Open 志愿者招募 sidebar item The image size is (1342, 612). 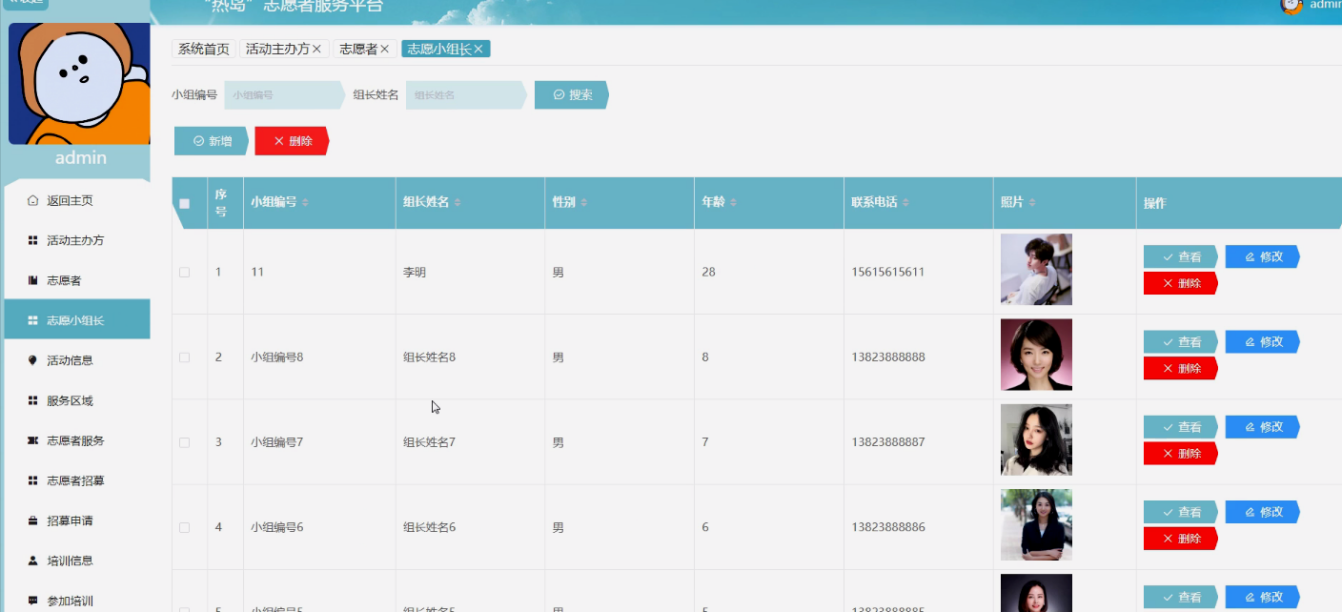point(77,480)
